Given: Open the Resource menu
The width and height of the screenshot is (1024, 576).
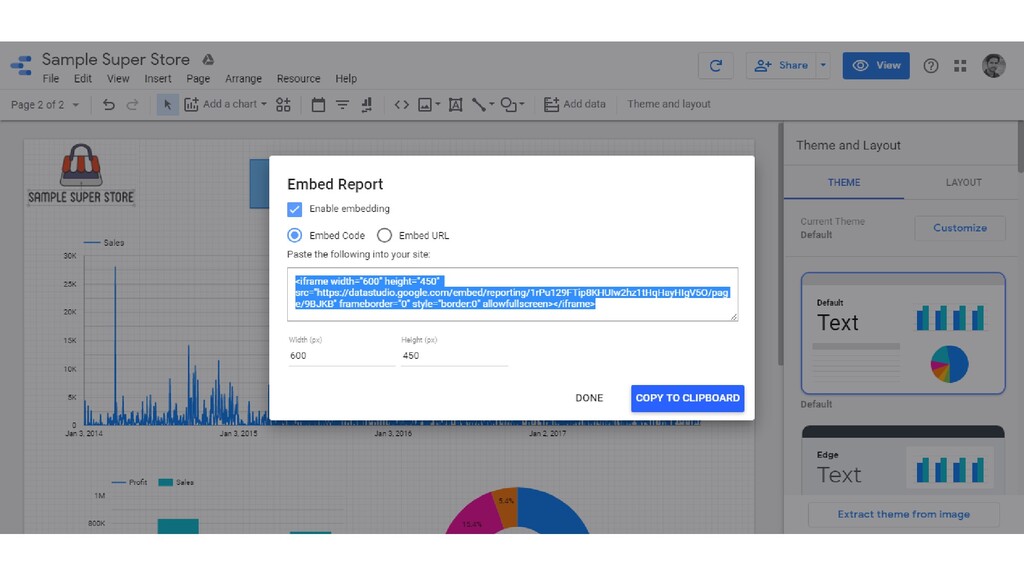Looking at the screenshot, I should (x=298, y=79).
